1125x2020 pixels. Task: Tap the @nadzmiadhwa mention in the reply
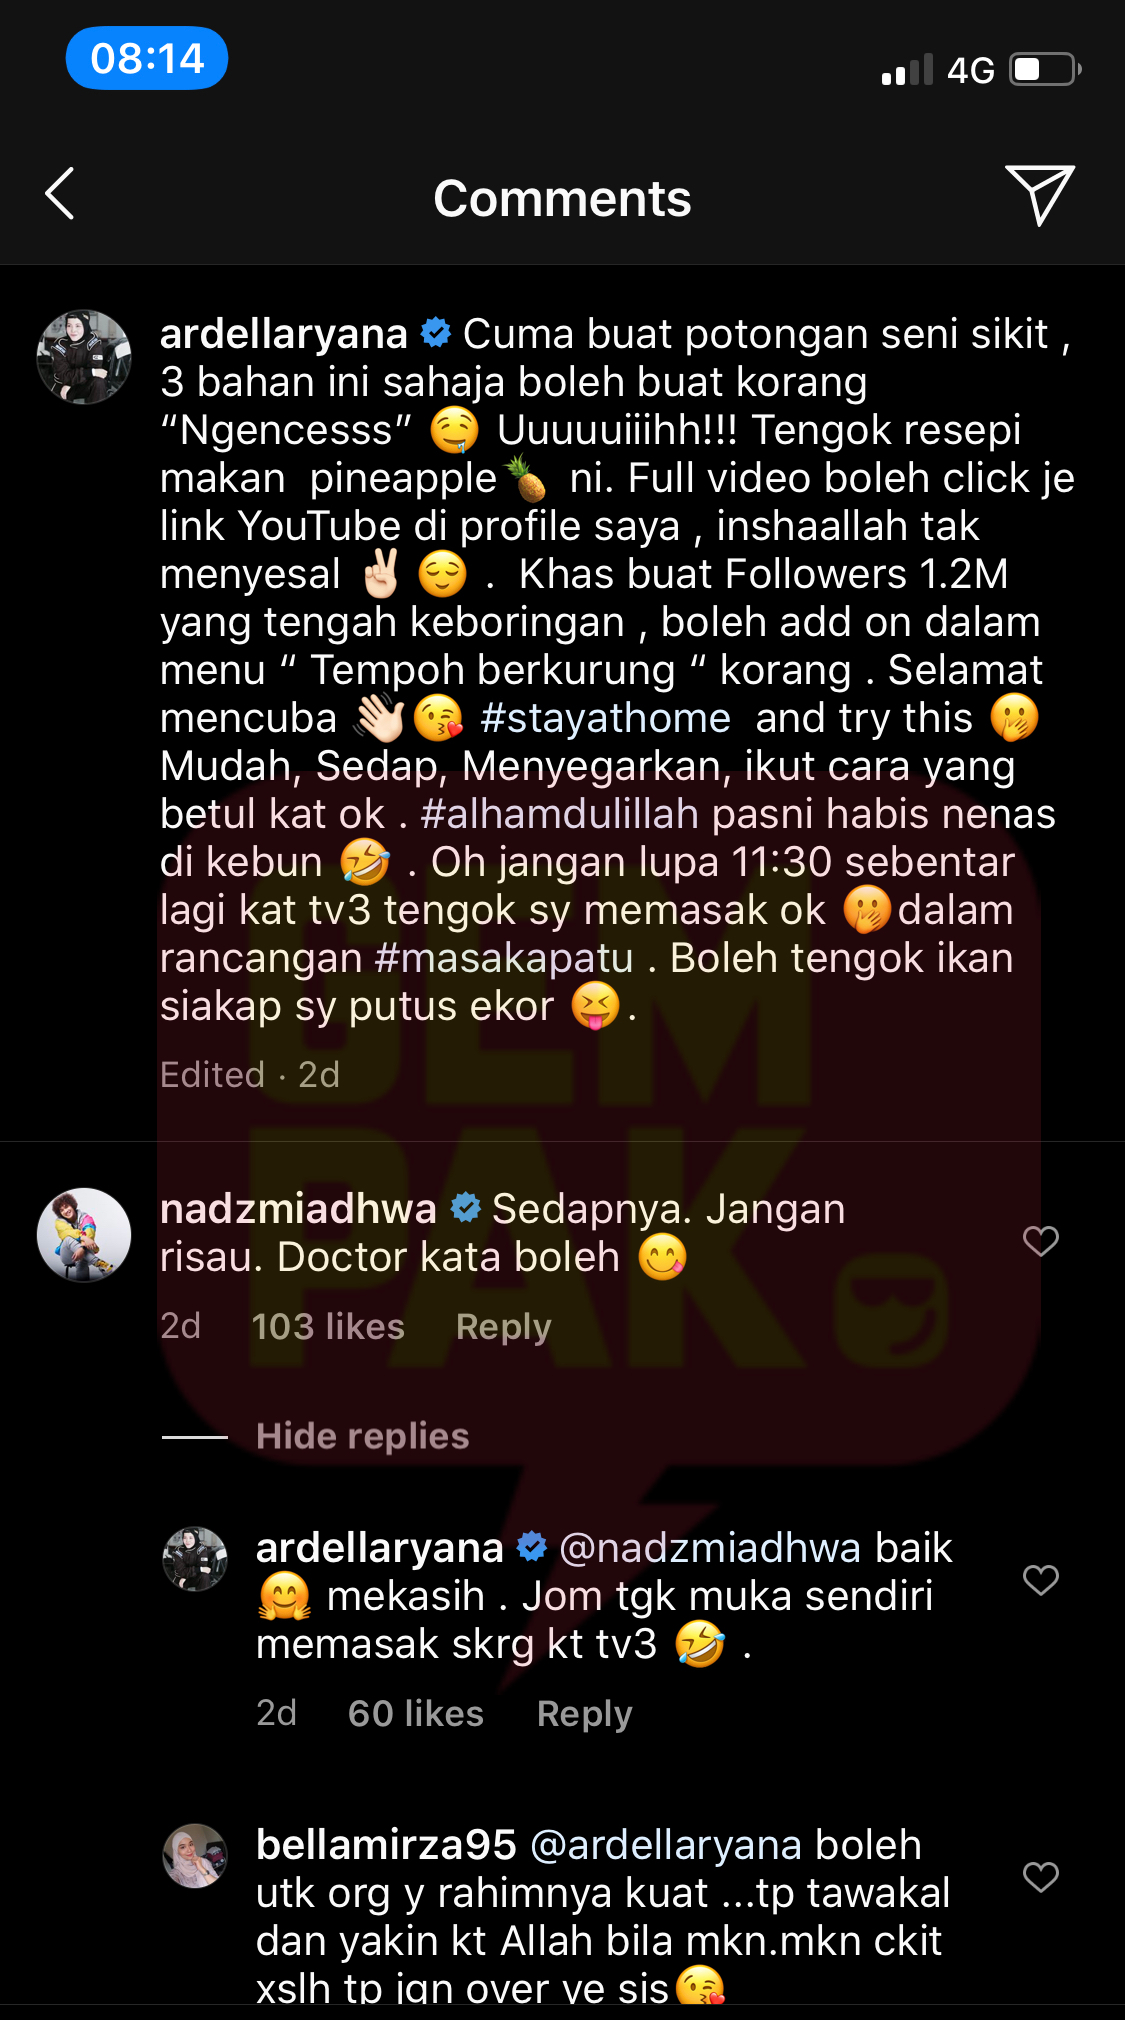[710, 1548]
